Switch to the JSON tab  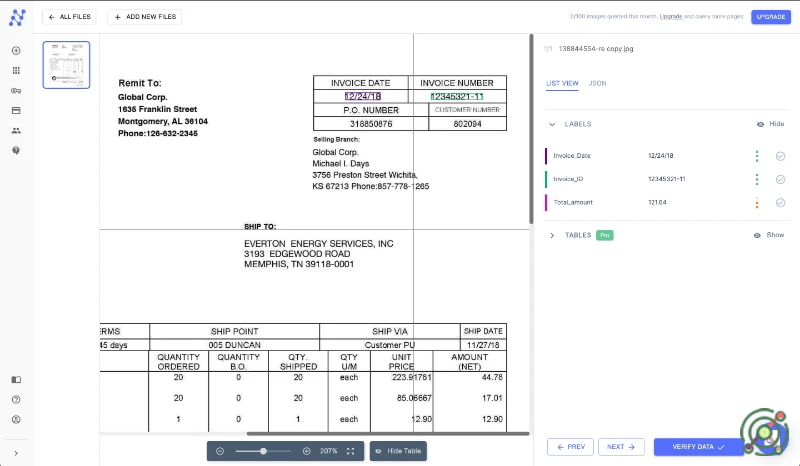tap(597, 83)
